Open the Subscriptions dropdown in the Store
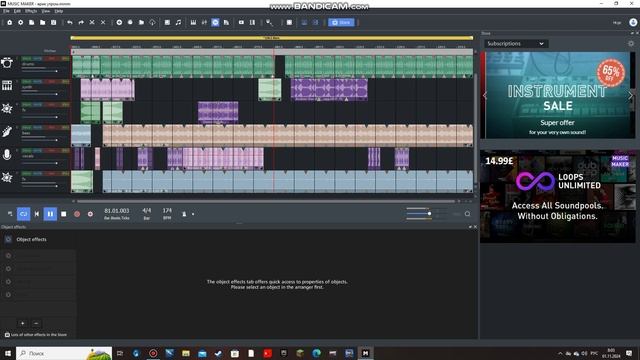 516,44
